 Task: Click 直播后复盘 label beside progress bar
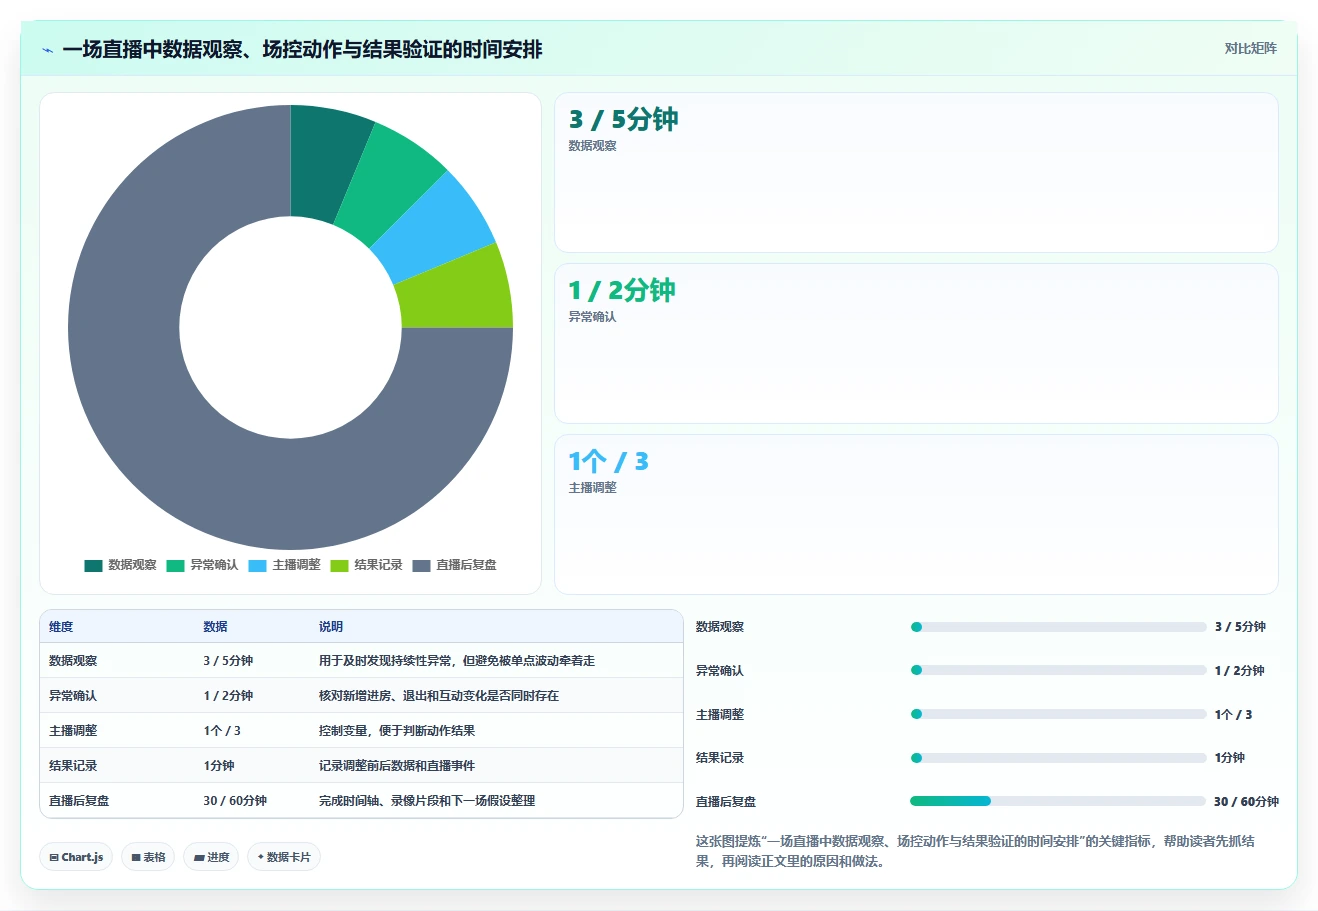pos(726,802)
